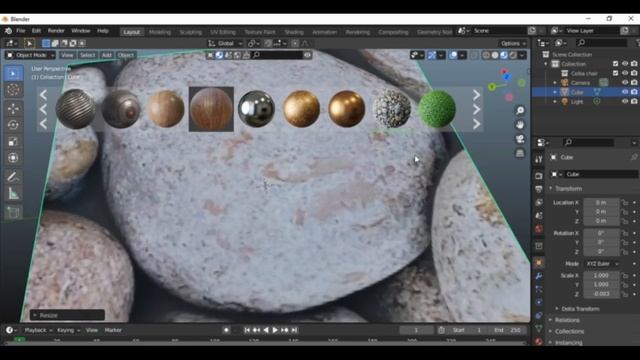
Task: Toggle the camera view icon
Action: pyautogui.click(x=520, y=139)
